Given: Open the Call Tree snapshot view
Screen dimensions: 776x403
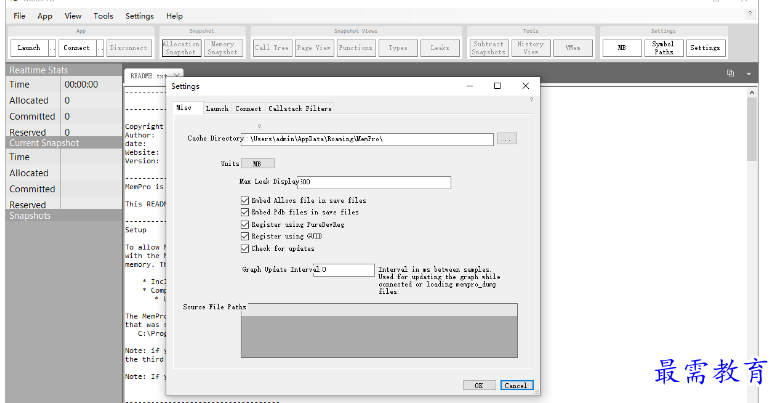Looking at the screenshot, I should pos(271,47).
